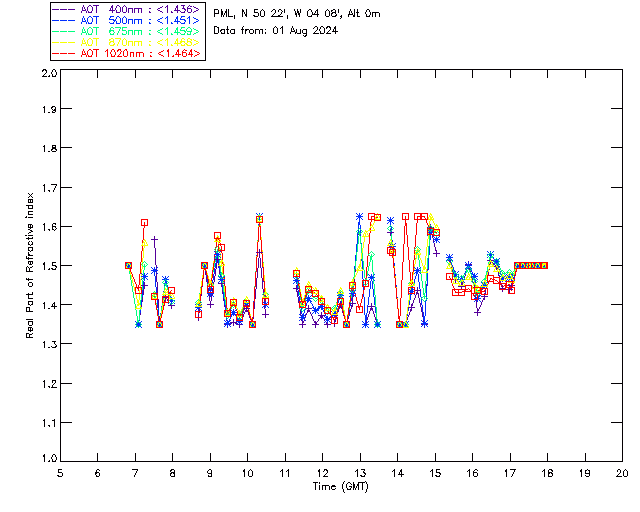This screenshot has width=640, height=512.
Task: Click the red dashed line sample in legend
Action: (x=64, y=53)
